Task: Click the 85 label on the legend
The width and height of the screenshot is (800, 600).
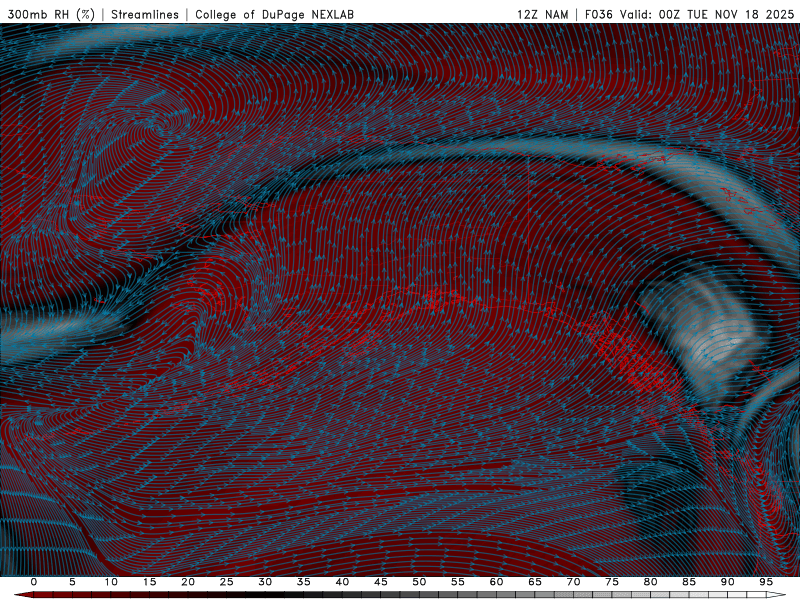Action: point(689,582)
